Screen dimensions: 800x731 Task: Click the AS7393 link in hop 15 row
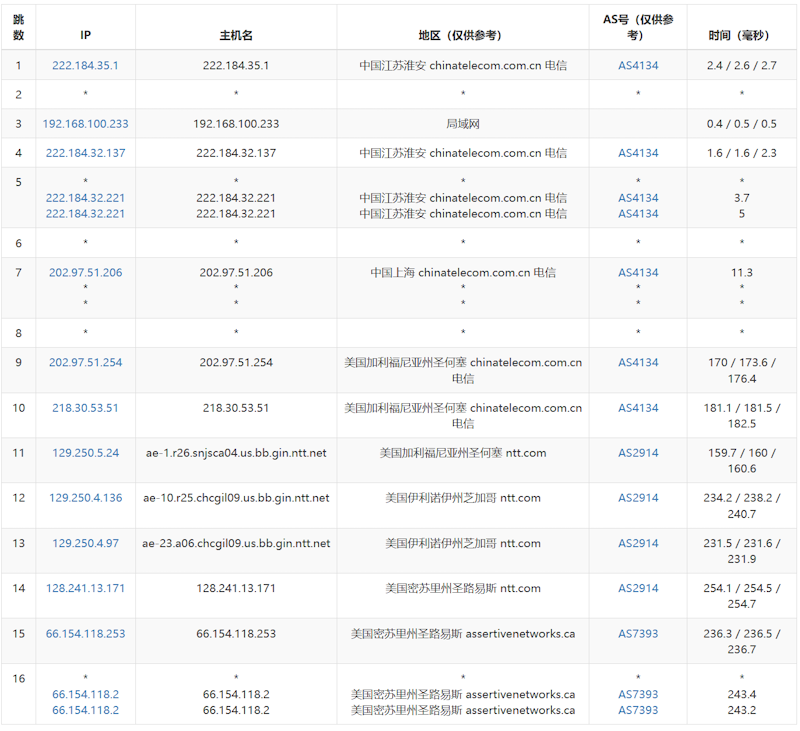point(638,634)
